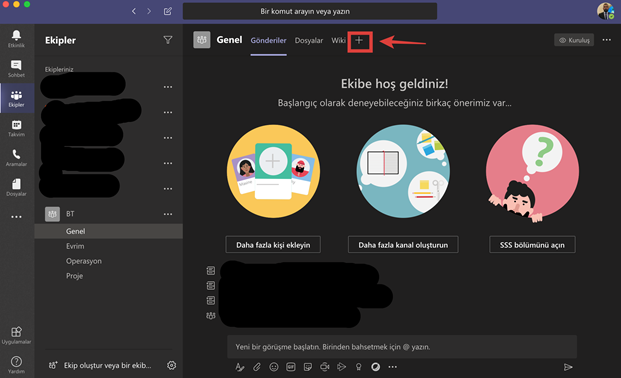The width and height of the screenshot is (621, 378).
Task: Open channel more options ellipsis at top right
Action: 606,40
